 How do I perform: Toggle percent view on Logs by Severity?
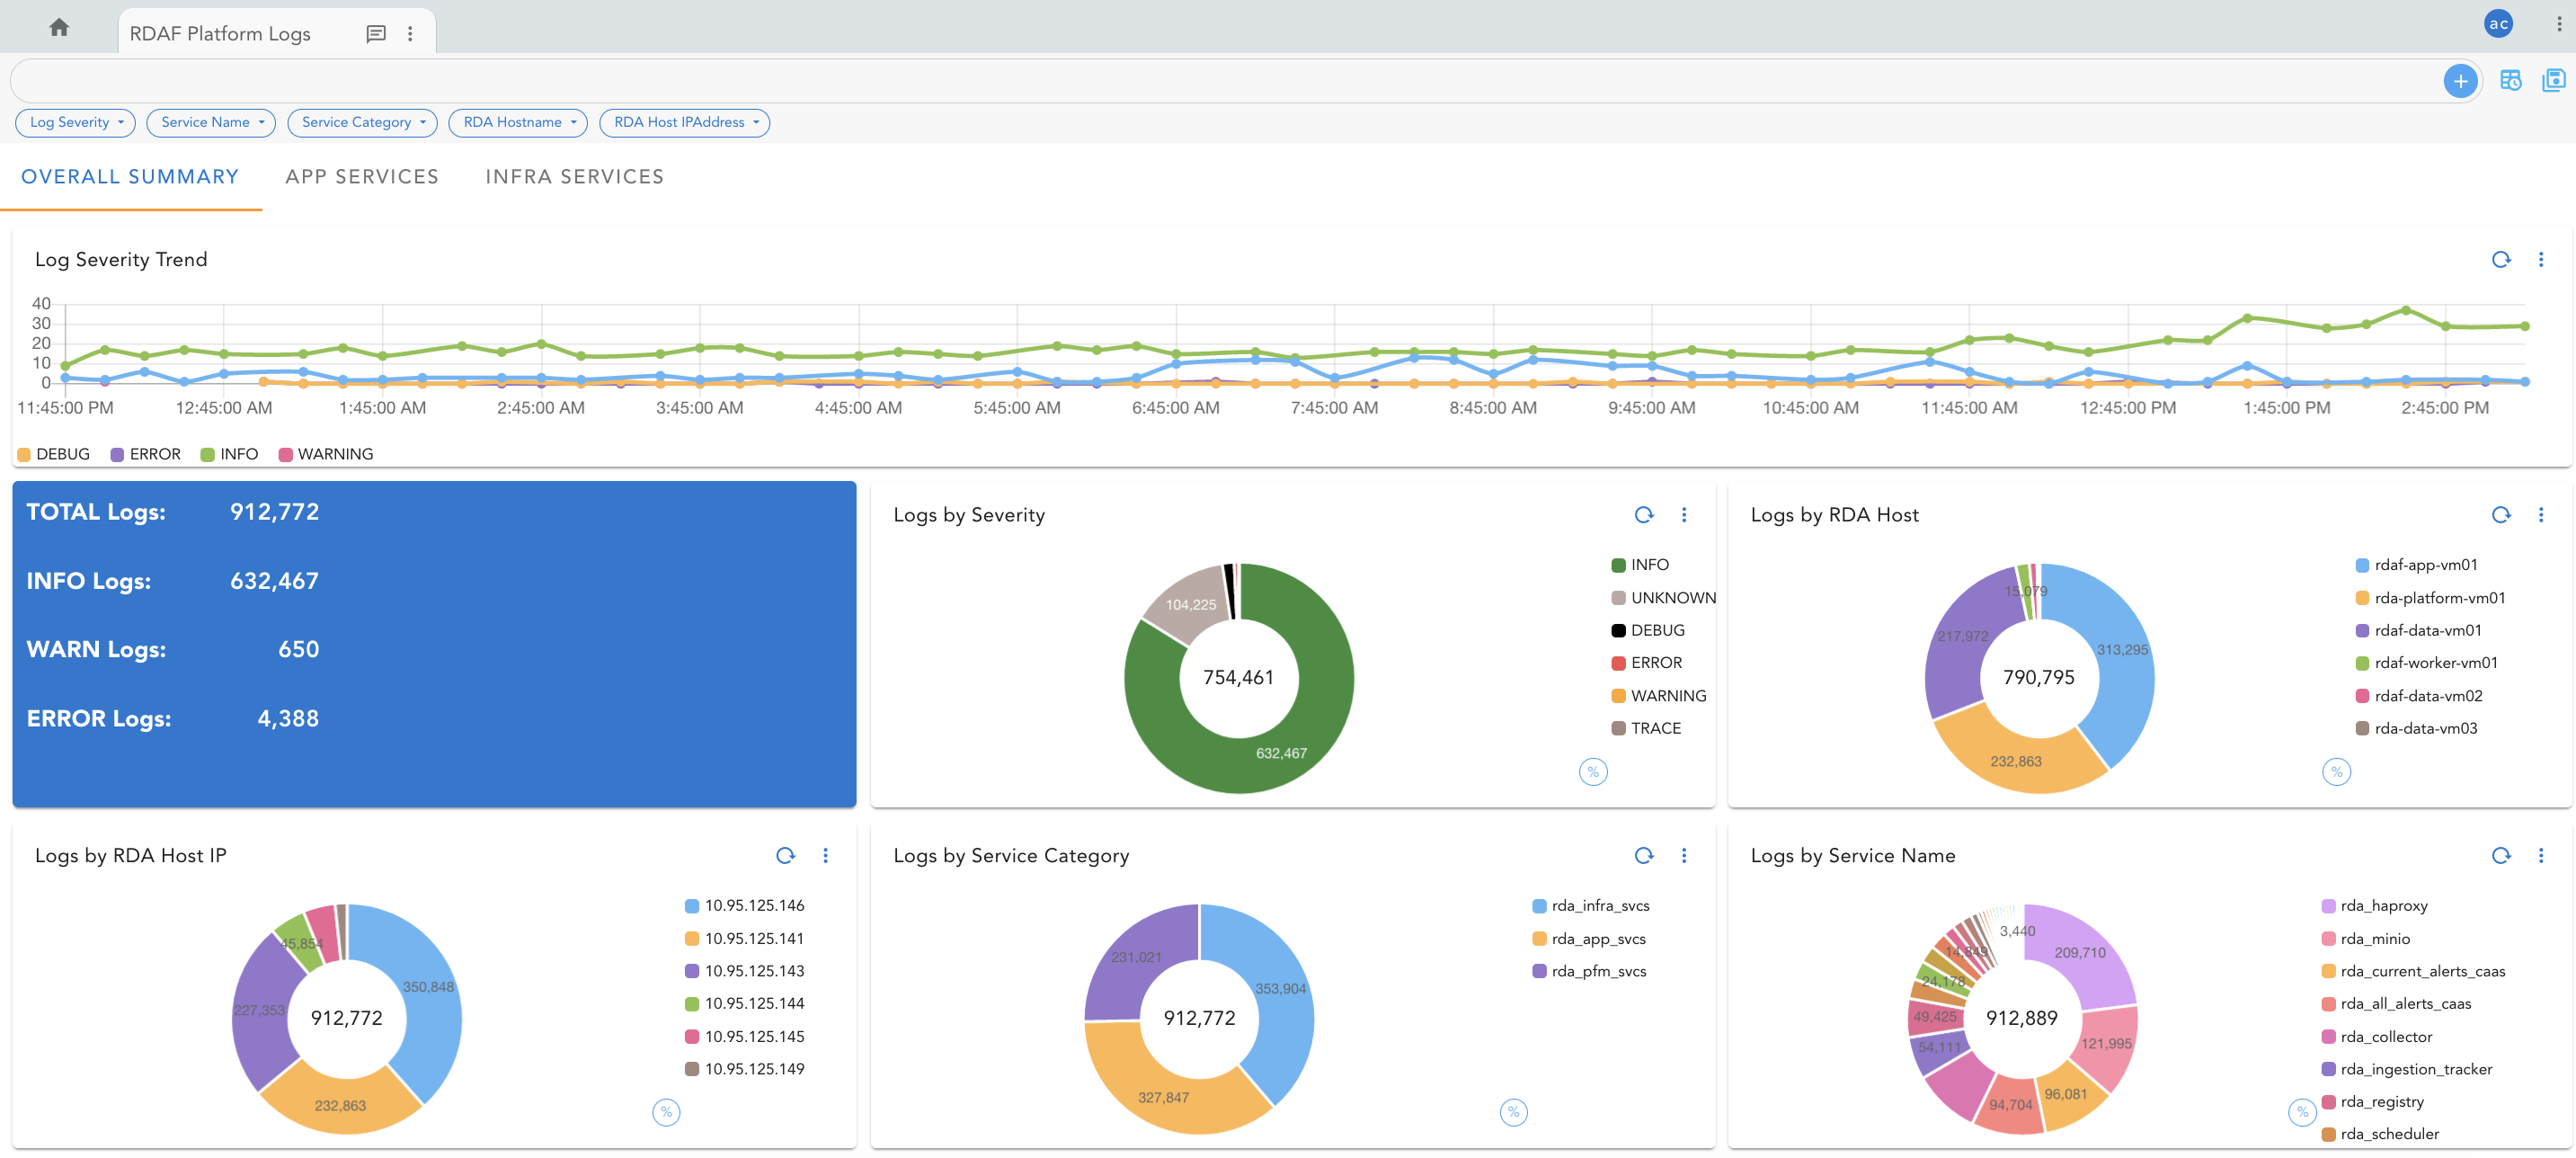point(1592,772)
